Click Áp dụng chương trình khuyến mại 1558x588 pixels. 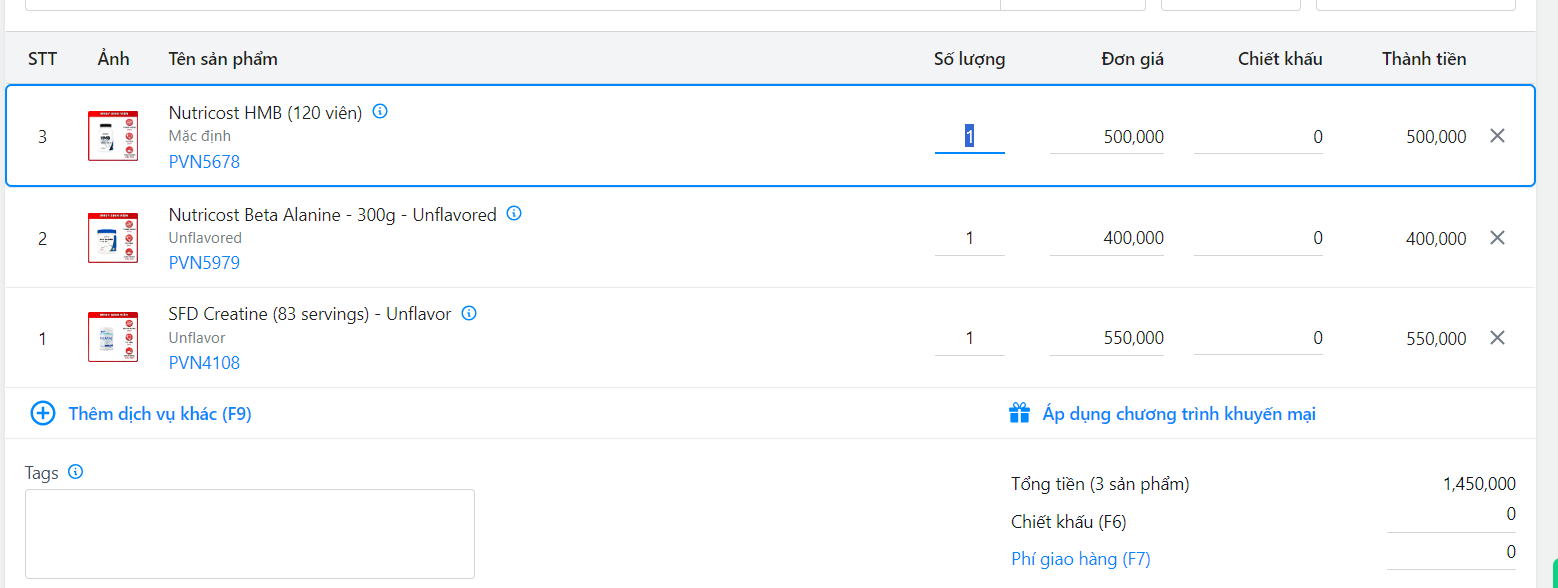(x=1179, y=414)
